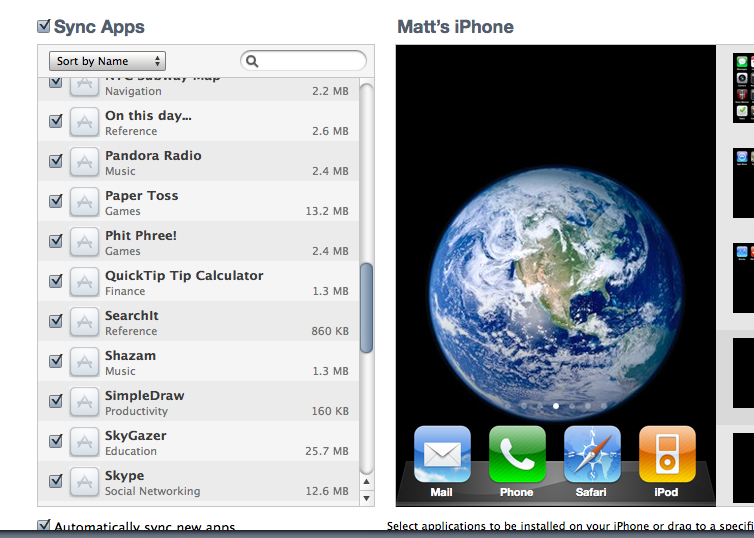Uncheck the Pandora Radio checkbox
Image resolution: width=754 pixels, height=538 pixels.
[x=56, y=160]
